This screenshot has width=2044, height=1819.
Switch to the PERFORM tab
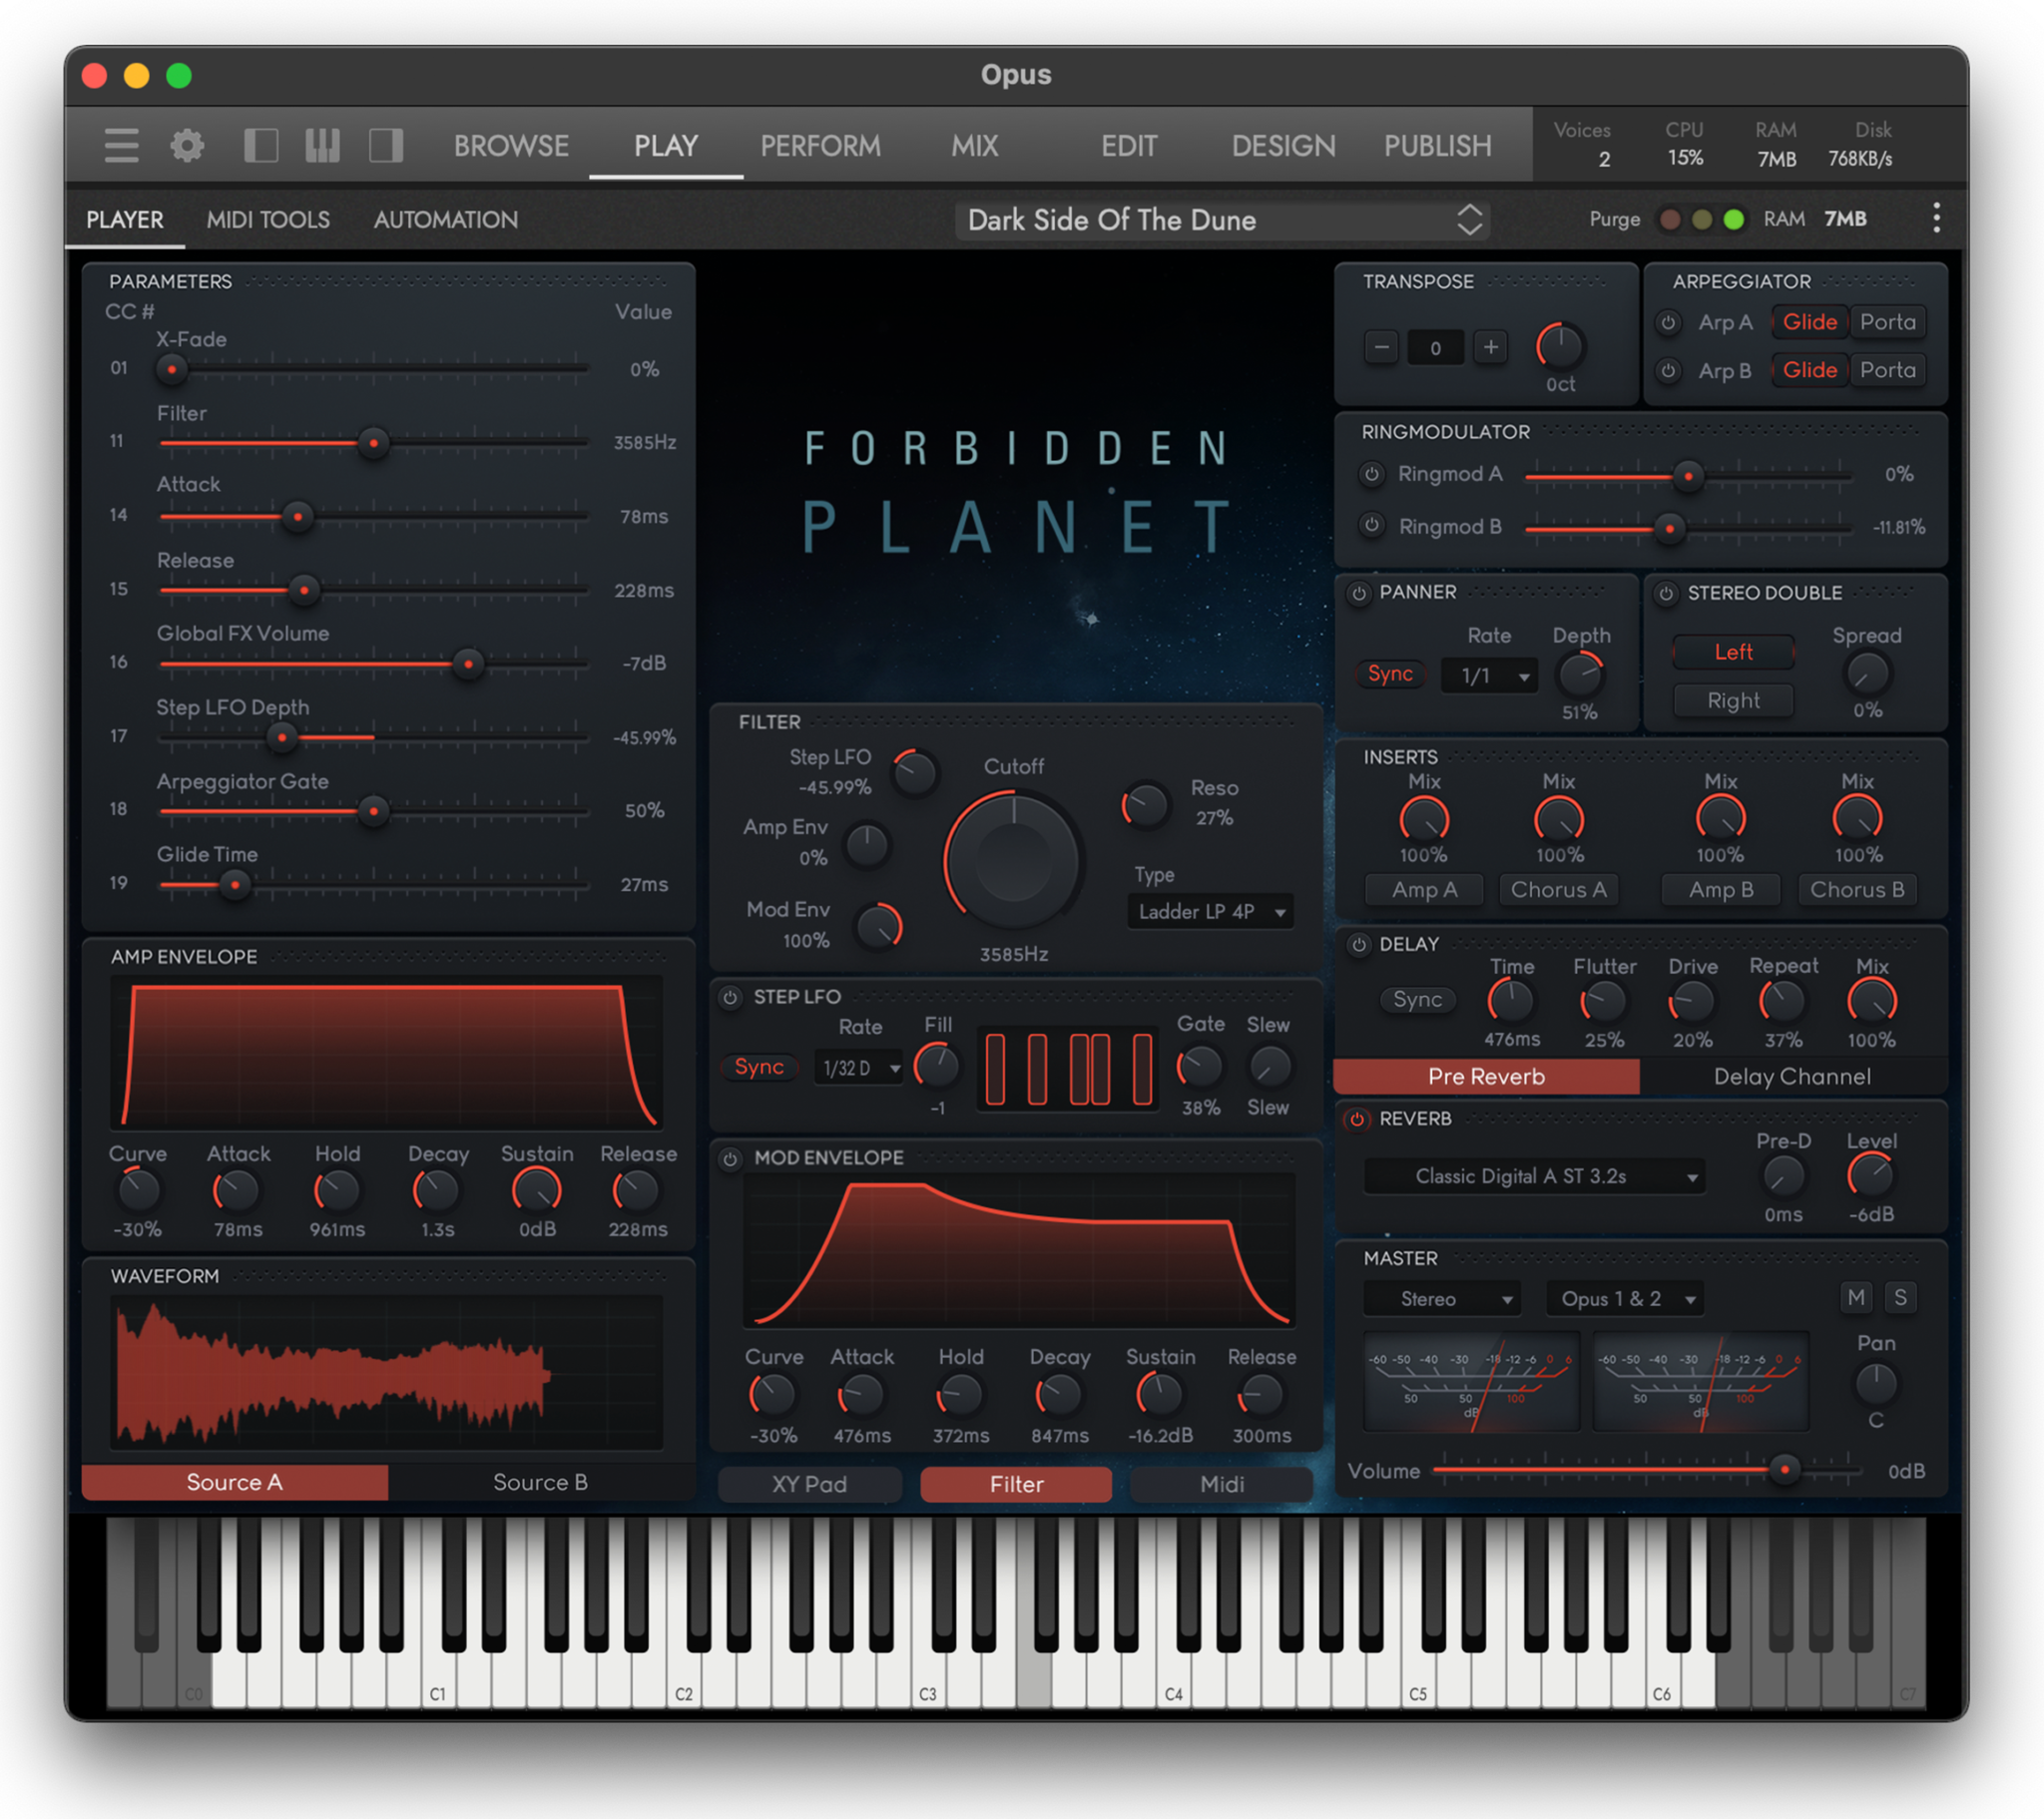(x=820, y=146)
